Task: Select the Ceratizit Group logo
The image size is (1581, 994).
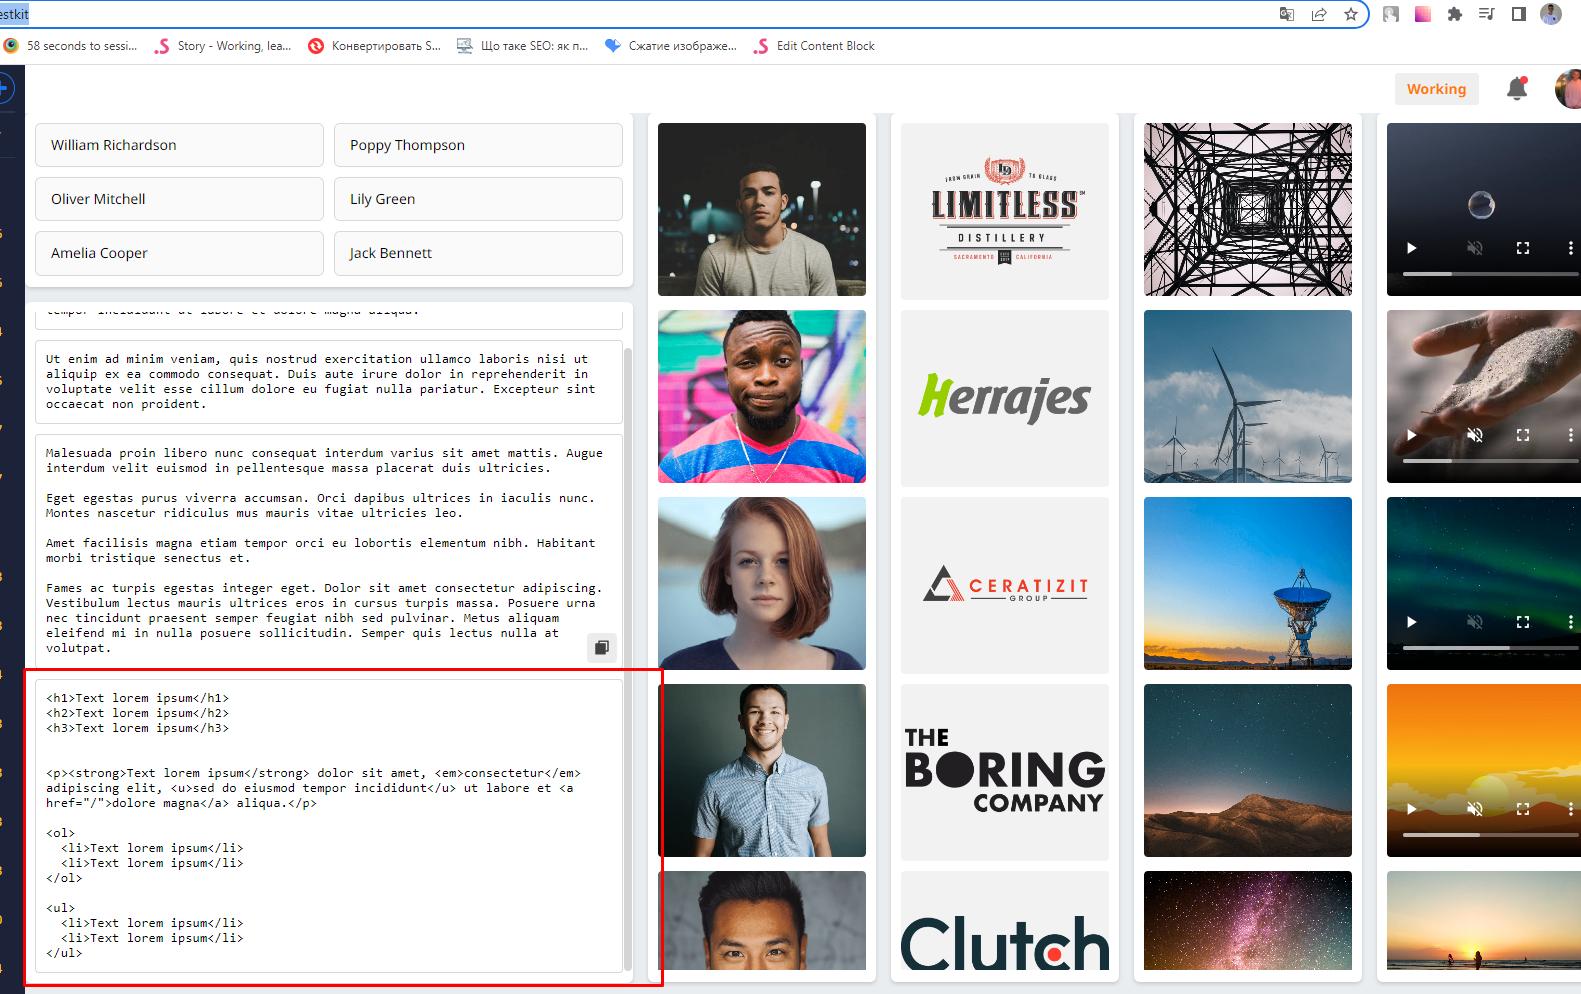Action: 1005,585
